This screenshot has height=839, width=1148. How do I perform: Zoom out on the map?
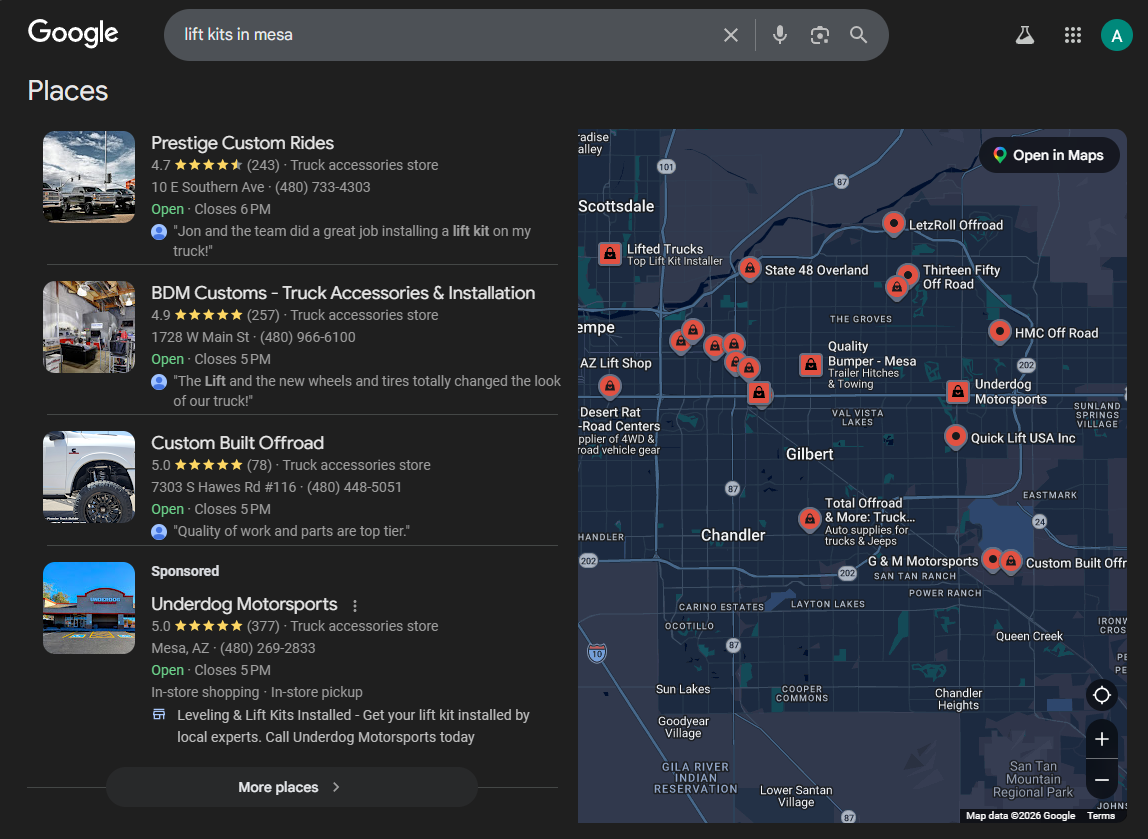coord(1102,780)
